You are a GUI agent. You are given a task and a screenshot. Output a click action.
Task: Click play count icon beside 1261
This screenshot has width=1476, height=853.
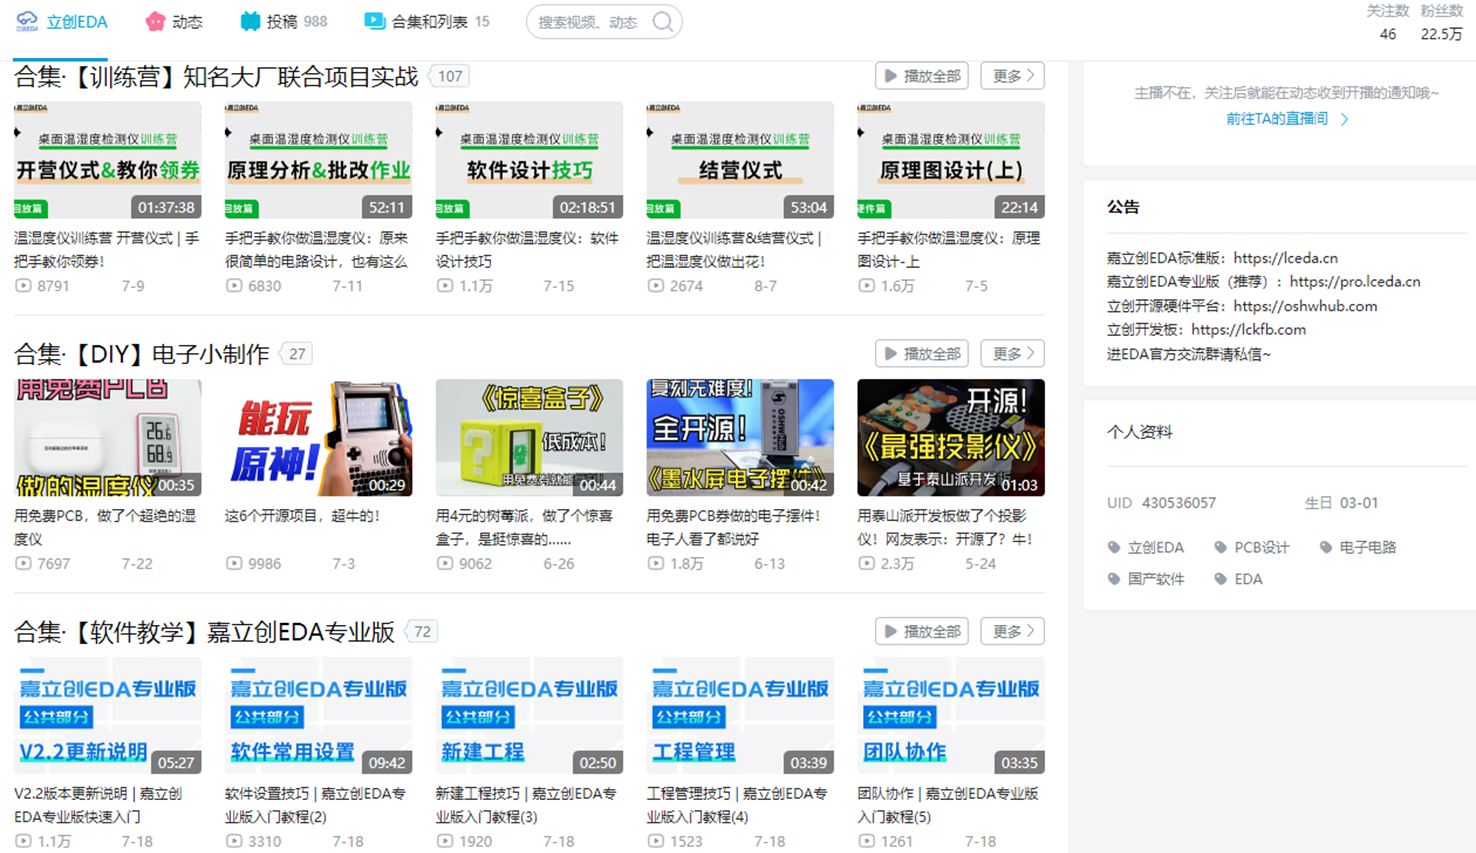(867, 842)
